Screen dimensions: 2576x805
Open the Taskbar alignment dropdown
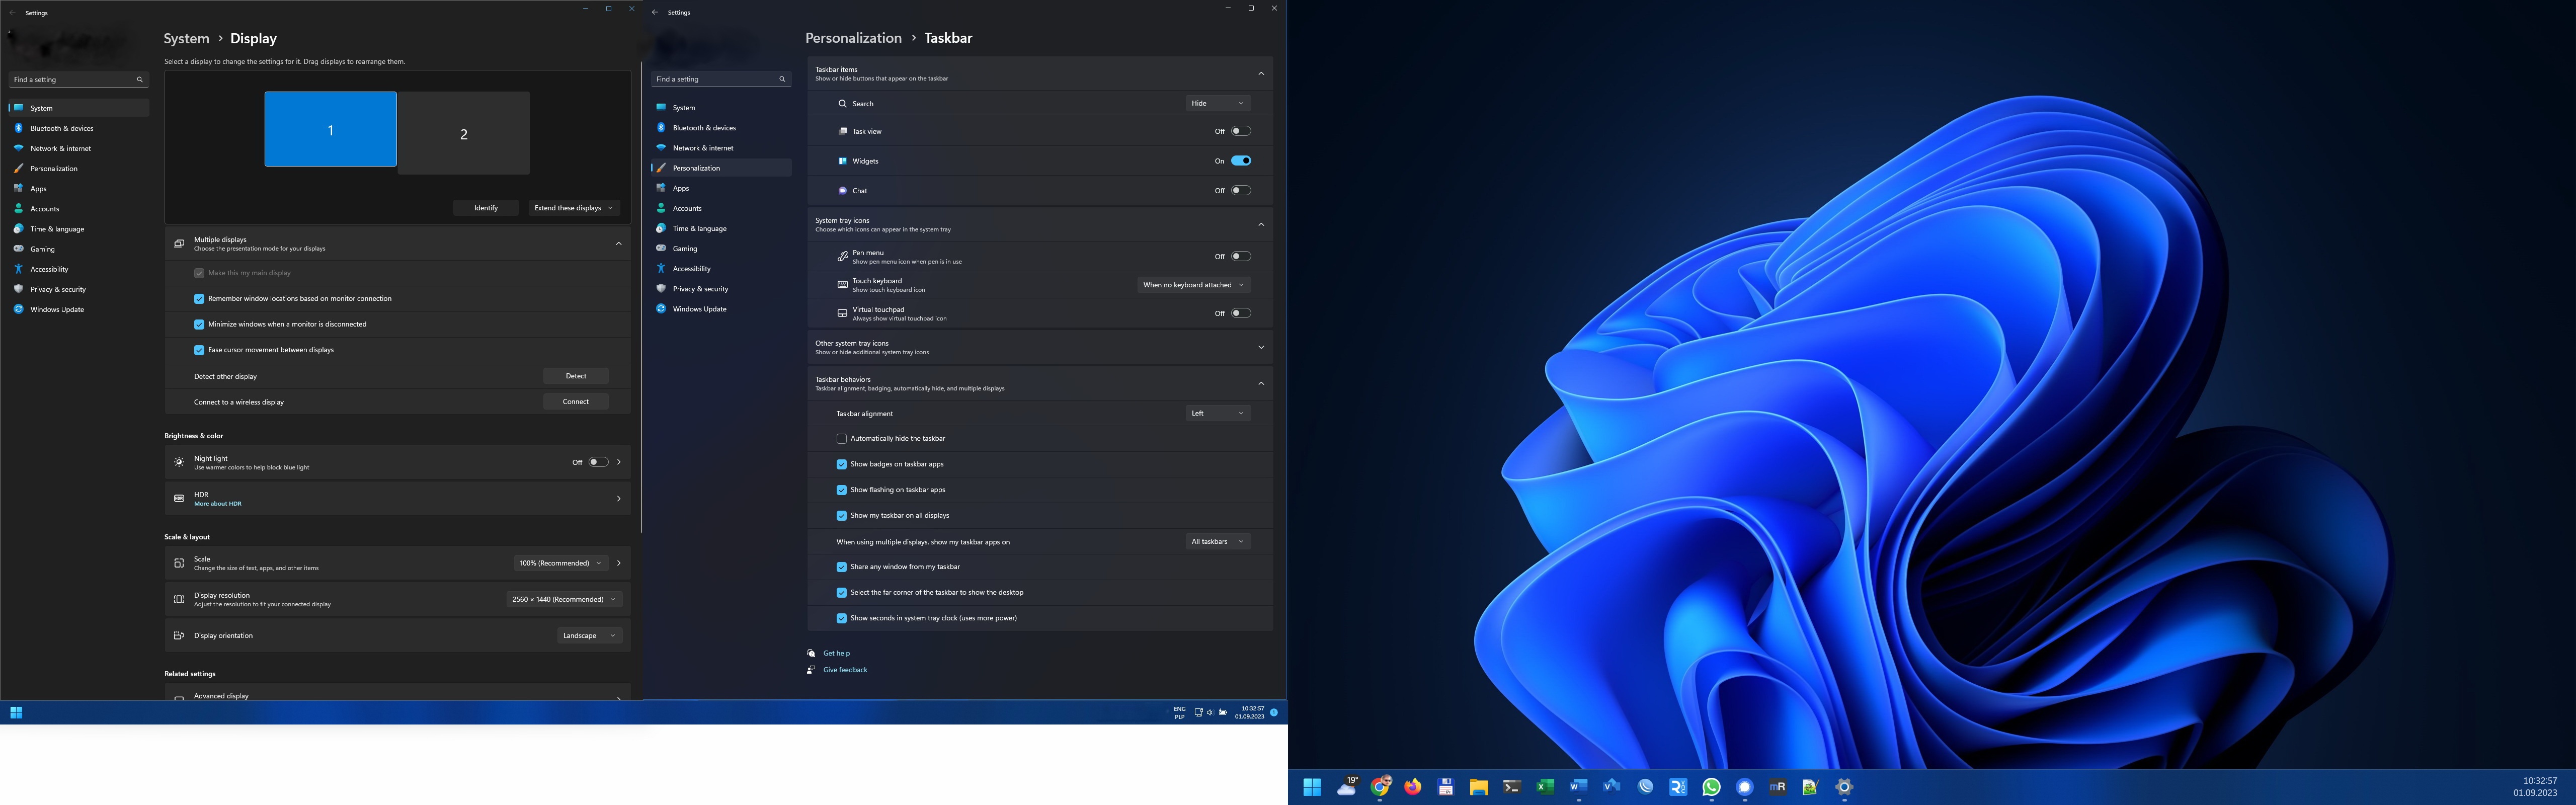(1217, 413)
